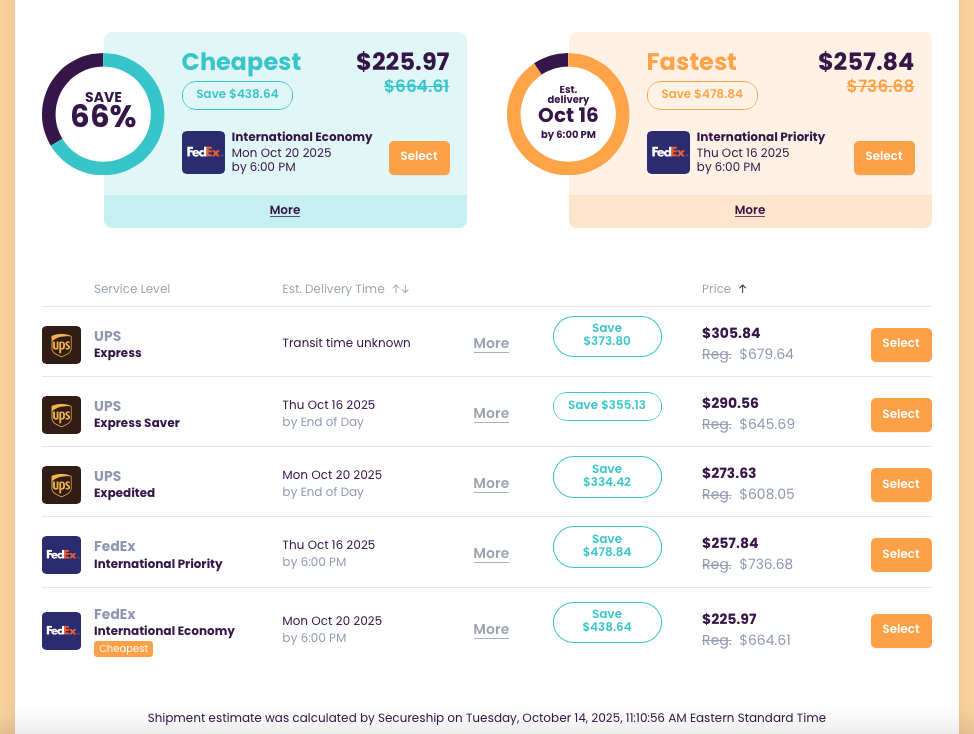Click the UPS Express Saver logo icon
Viewport: 974px width, 734px height.
click(61, 414)
